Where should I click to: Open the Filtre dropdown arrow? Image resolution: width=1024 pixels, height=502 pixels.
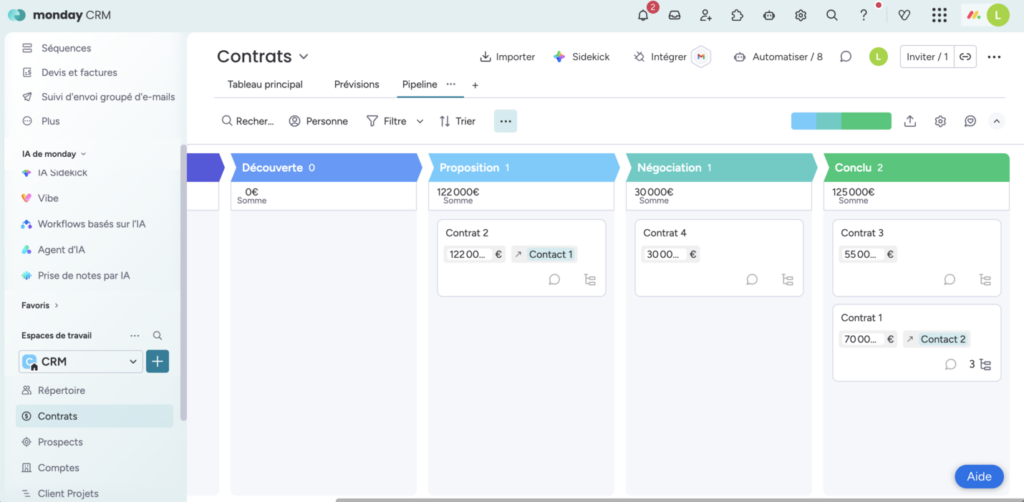pos(420,121)
